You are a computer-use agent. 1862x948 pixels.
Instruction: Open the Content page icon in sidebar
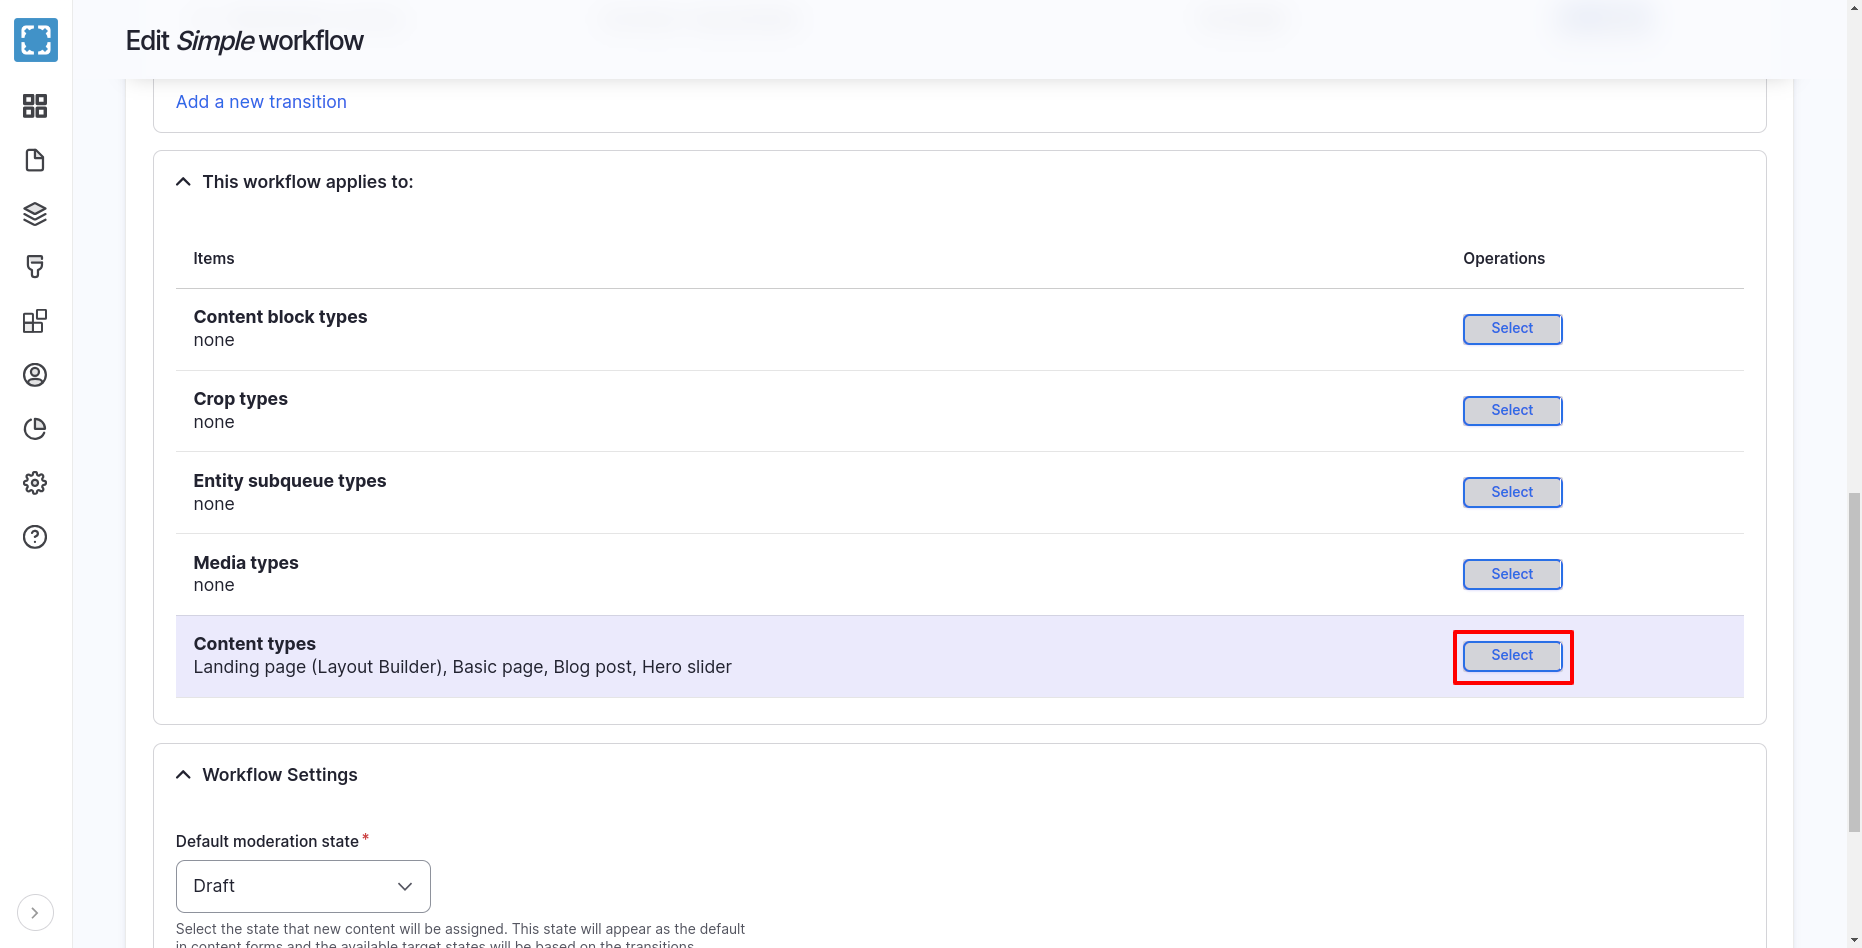(x=35, y=160)
